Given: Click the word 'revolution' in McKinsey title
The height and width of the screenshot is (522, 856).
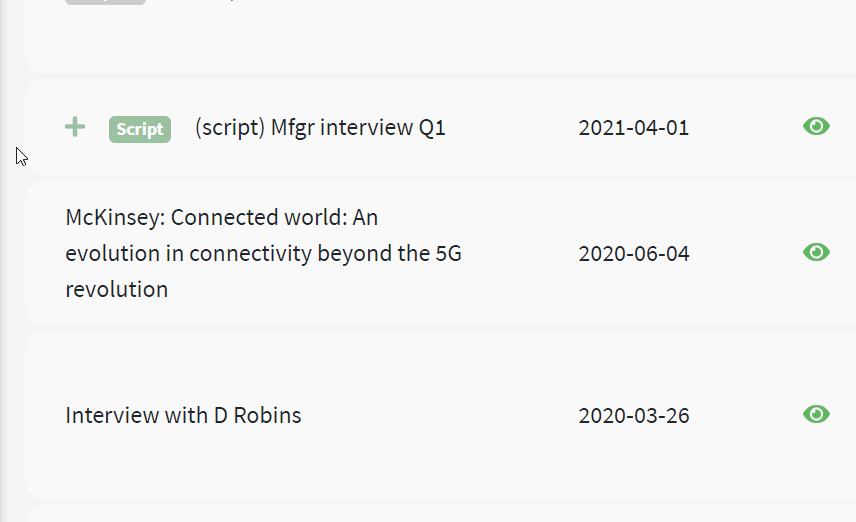Looking at the screenshot, I should [116, 290].
